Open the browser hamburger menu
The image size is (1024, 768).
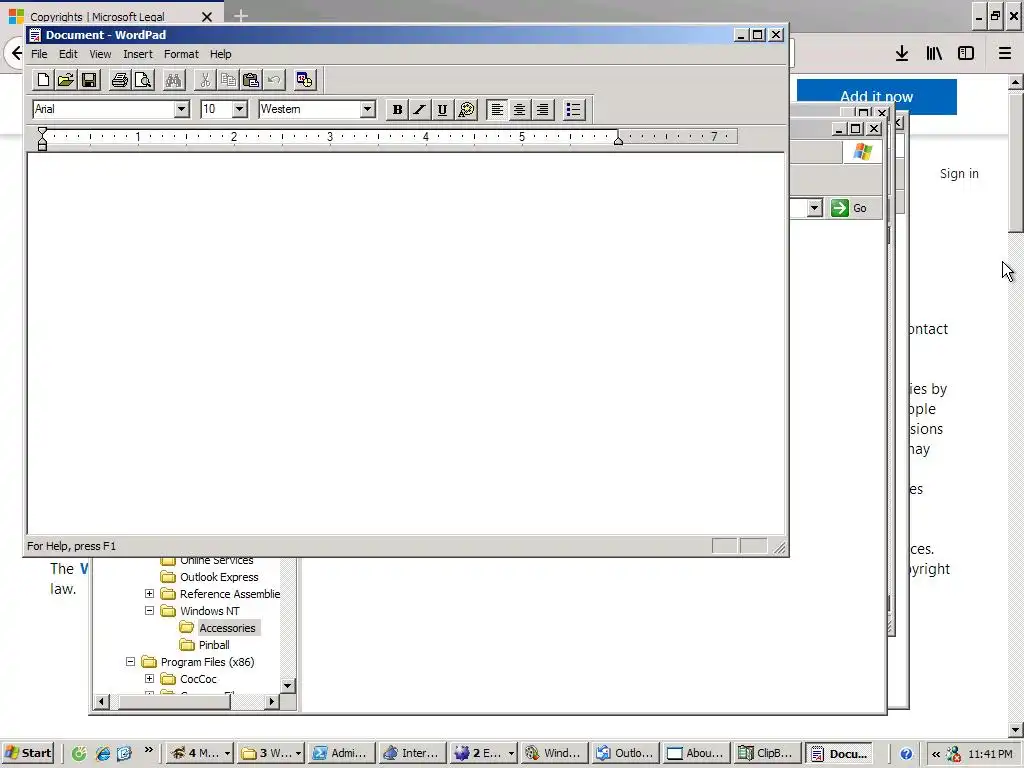coord(1004,54)
